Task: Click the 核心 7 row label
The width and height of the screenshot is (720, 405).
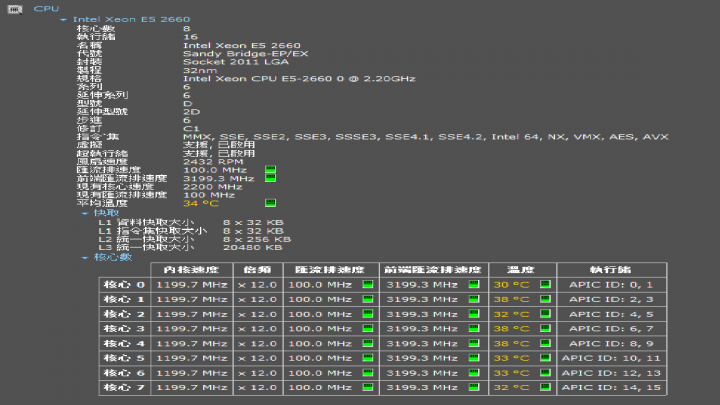Action: tap(124, 388)
